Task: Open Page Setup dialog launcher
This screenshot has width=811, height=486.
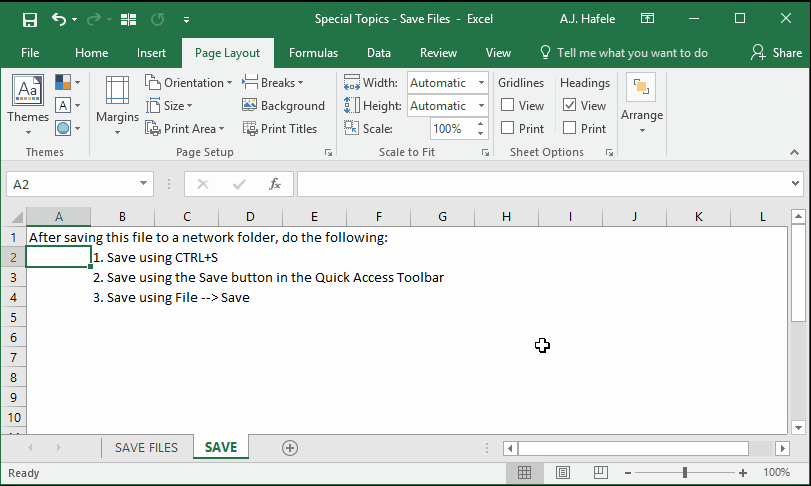Action: (x=328, y=153)
